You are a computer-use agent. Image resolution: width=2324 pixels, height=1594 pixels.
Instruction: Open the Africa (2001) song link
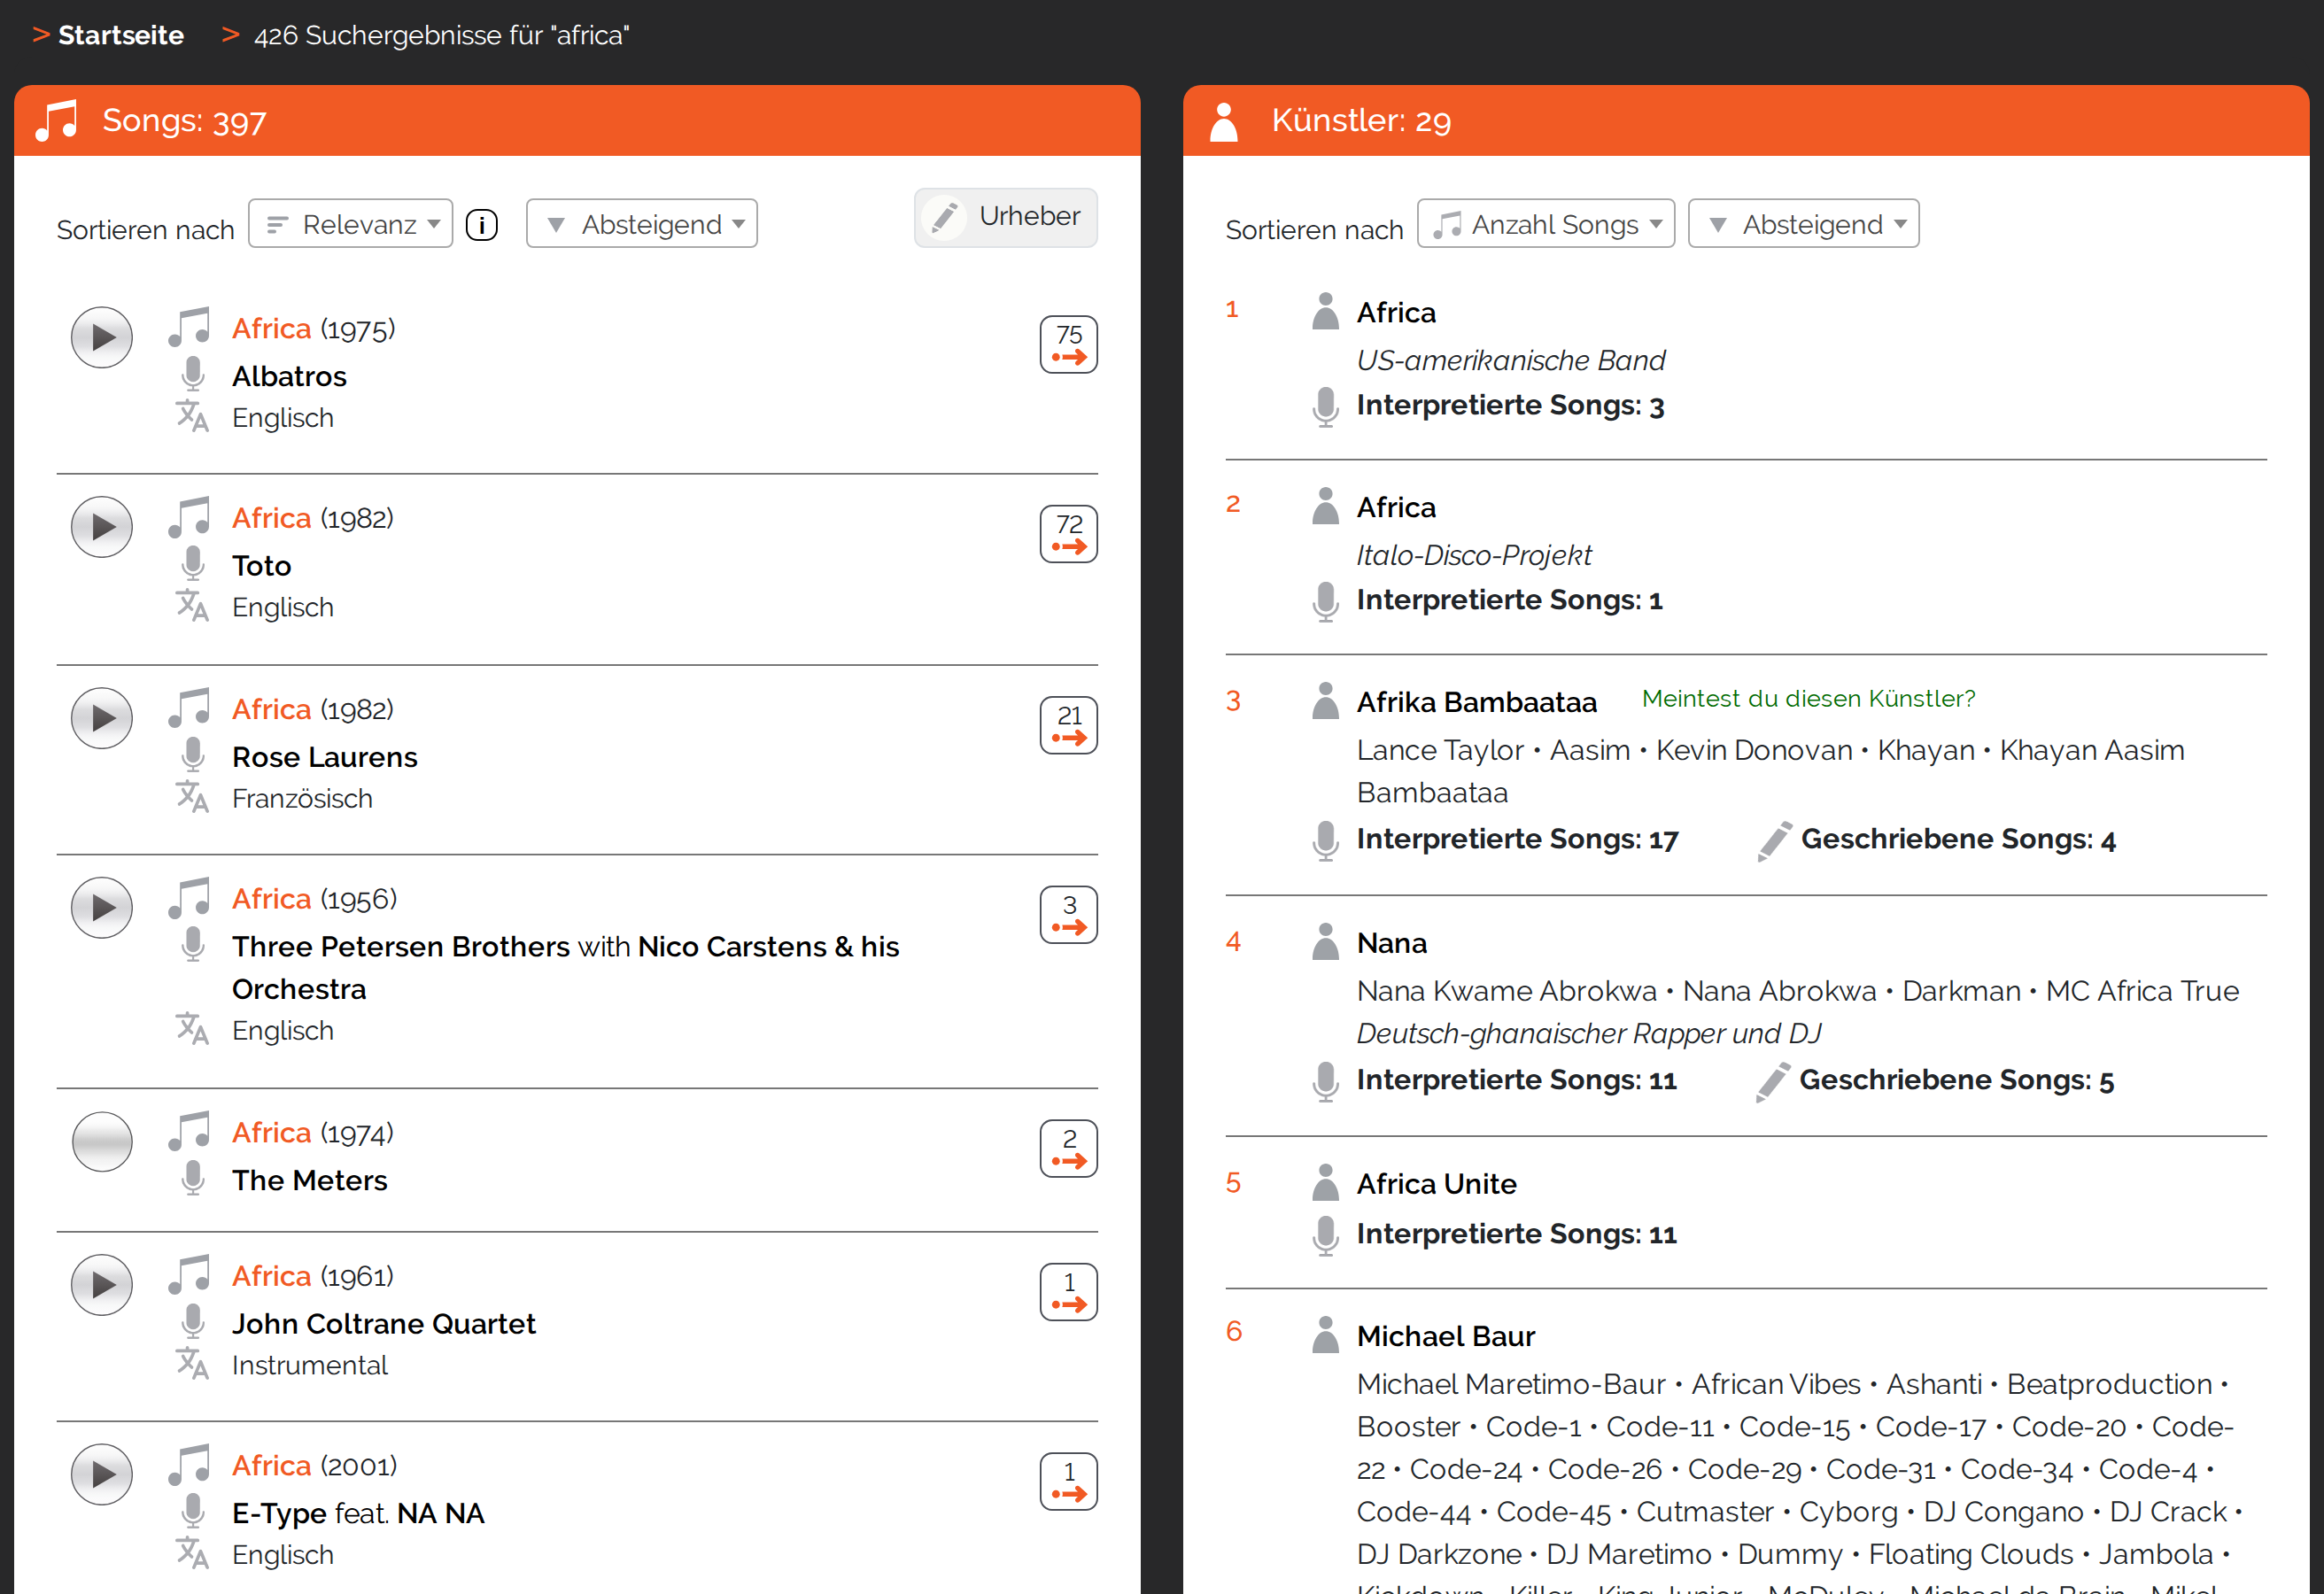click(272, 1465)
